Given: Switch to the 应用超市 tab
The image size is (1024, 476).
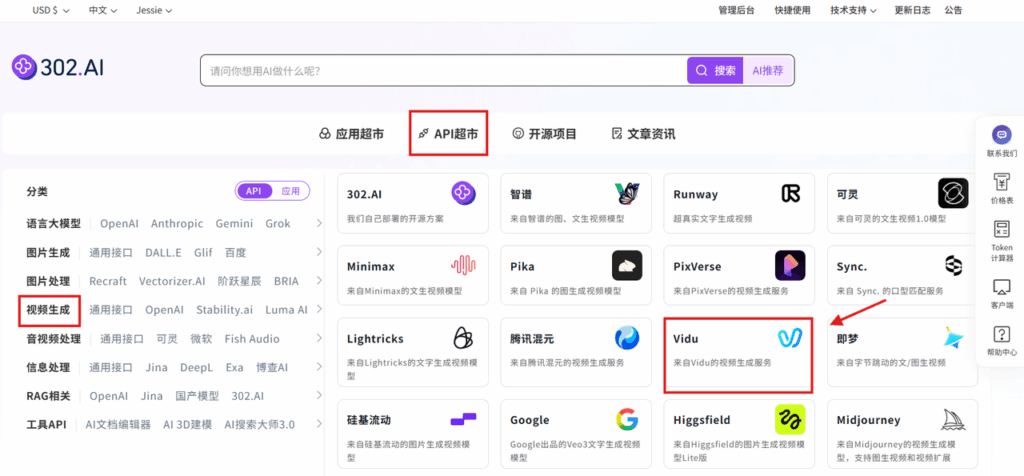Looking at the screenshot, I should 351,133.
